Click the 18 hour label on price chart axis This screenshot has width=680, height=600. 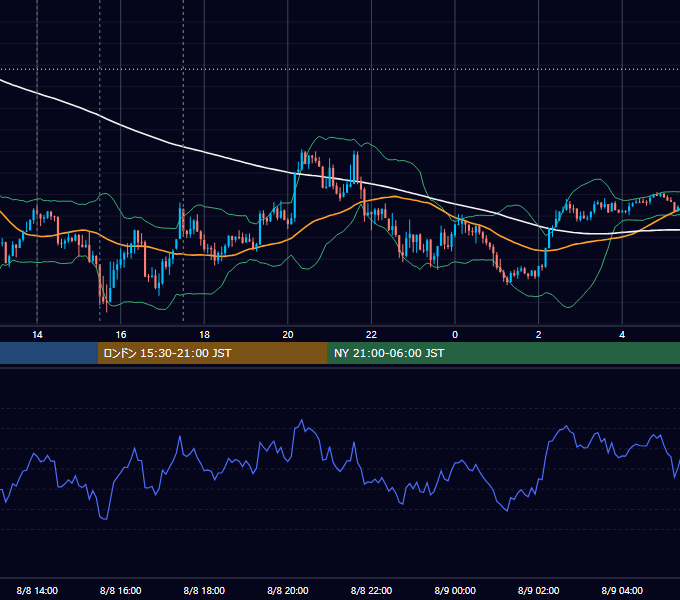pyautogui.click(x=204, y=335)
